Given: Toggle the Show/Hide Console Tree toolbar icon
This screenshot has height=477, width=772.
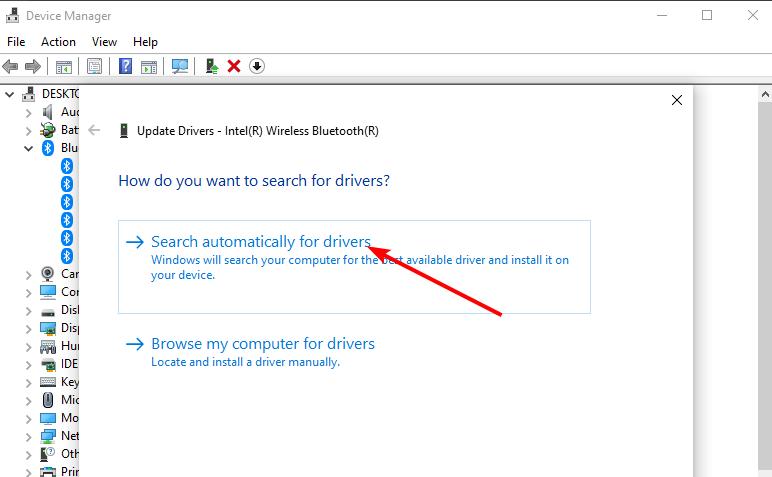Looking at the screenshot, I should pyautogui.click(x=64, y=66).
